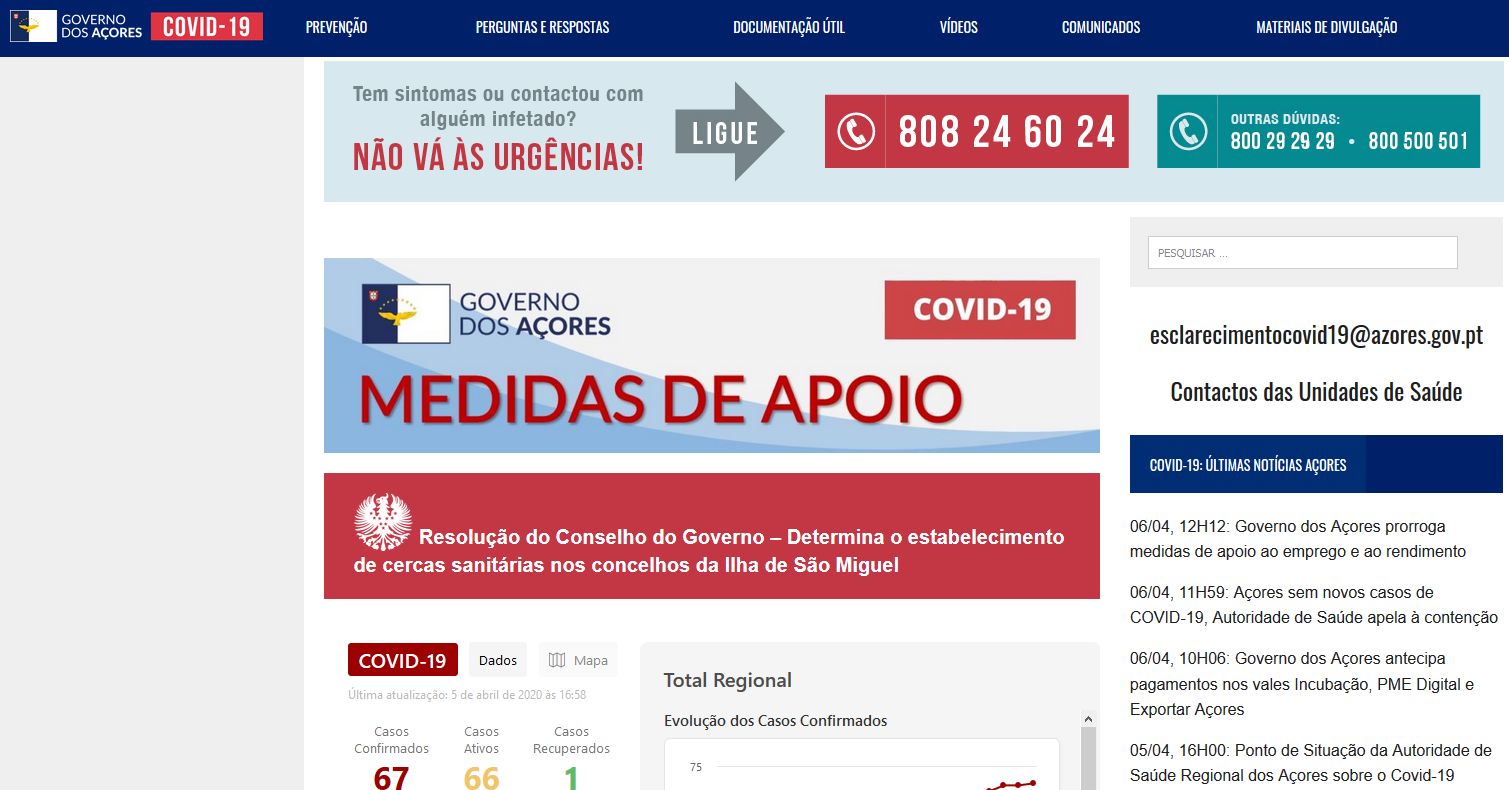Click the Última atualização timestamp text
Screen dimensions: 1509x790
click(x=467, y=694)
